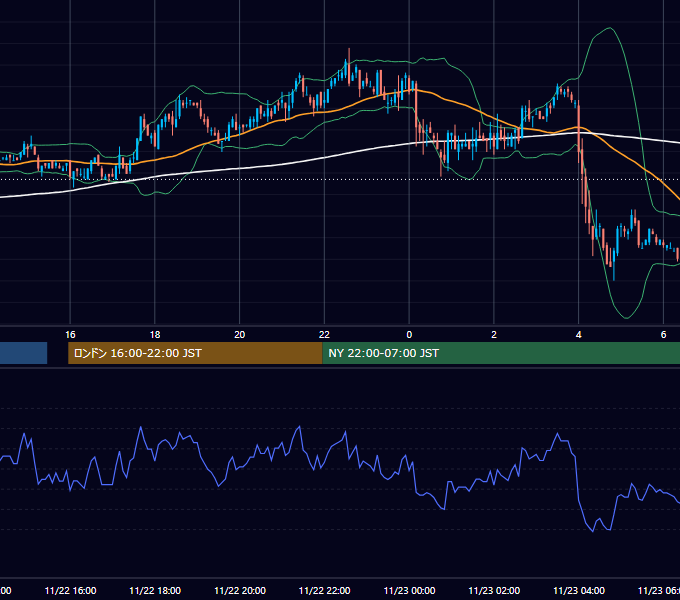Click the hour label 18 on time axis
Screen dimensions: 680x600
pos(155,335)
